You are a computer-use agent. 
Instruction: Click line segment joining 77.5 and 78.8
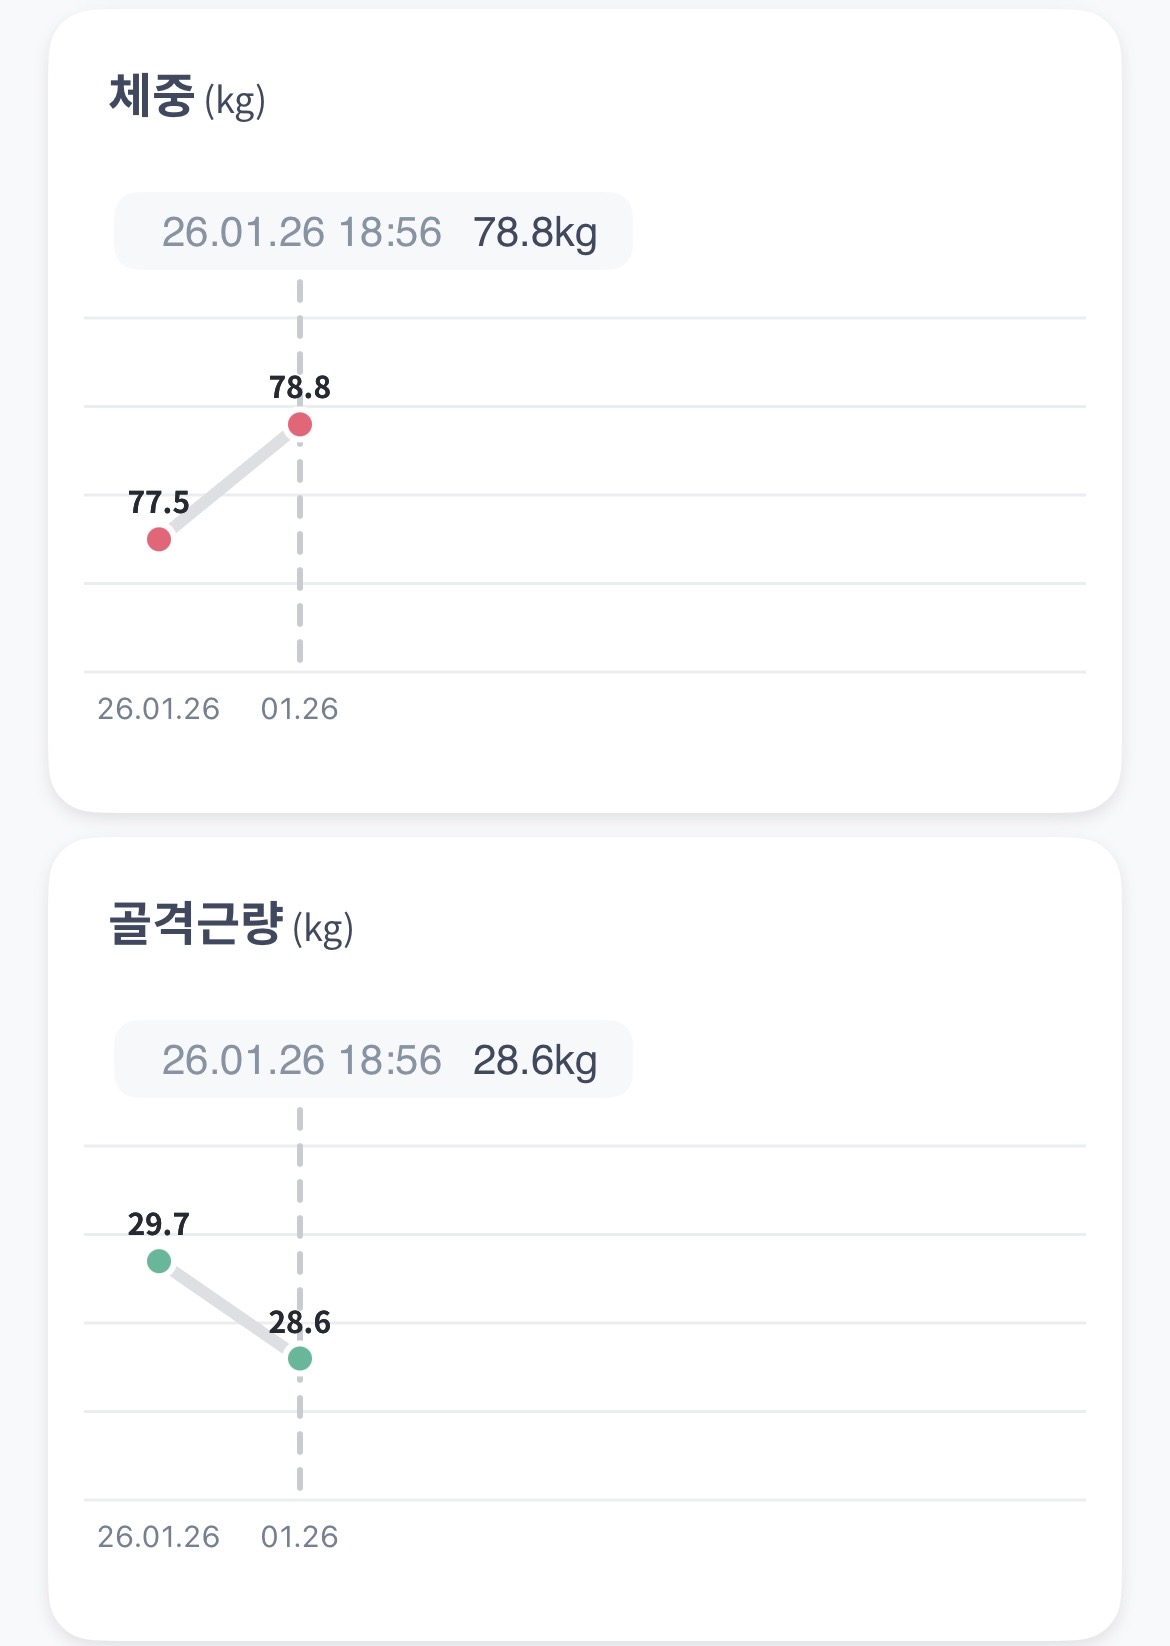pos(229,483)
